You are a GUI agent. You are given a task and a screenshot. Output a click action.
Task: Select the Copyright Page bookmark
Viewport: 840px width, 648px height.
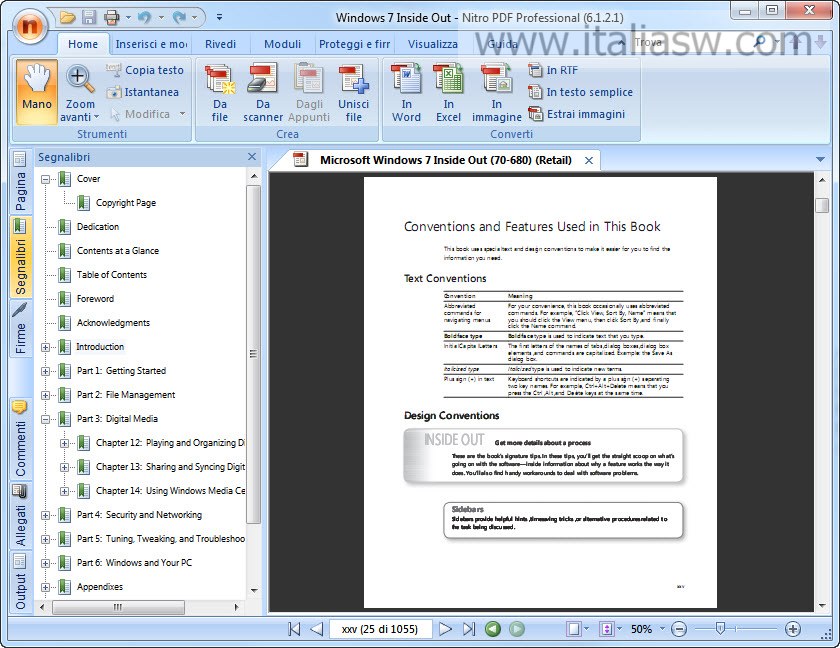126,202
